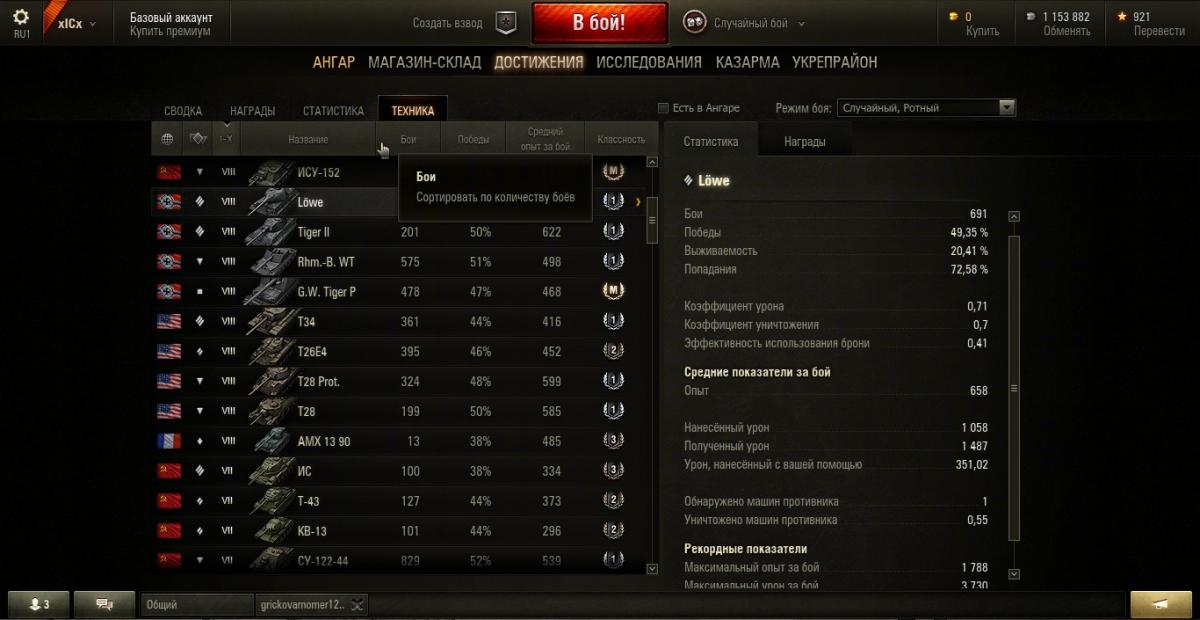The width and height of the screenshot is (1200, 620).
Task: Select the Tiger II row
Action: click(x=398, y=232)
